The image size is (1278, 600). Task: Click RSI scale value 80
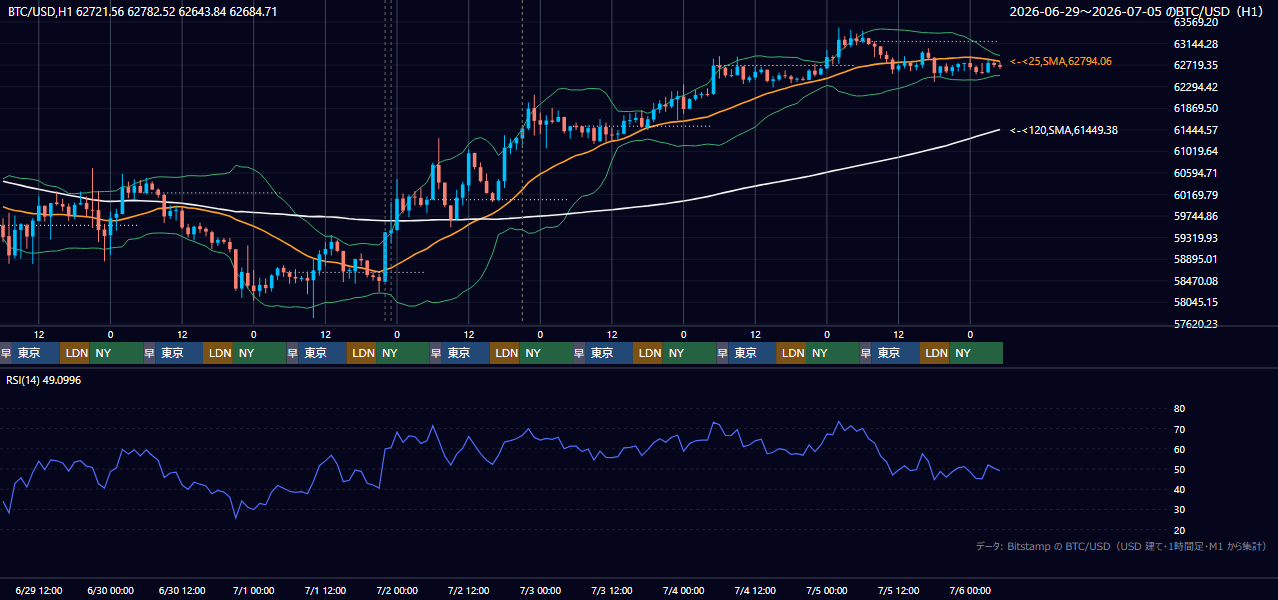(x=1180, y=409)
